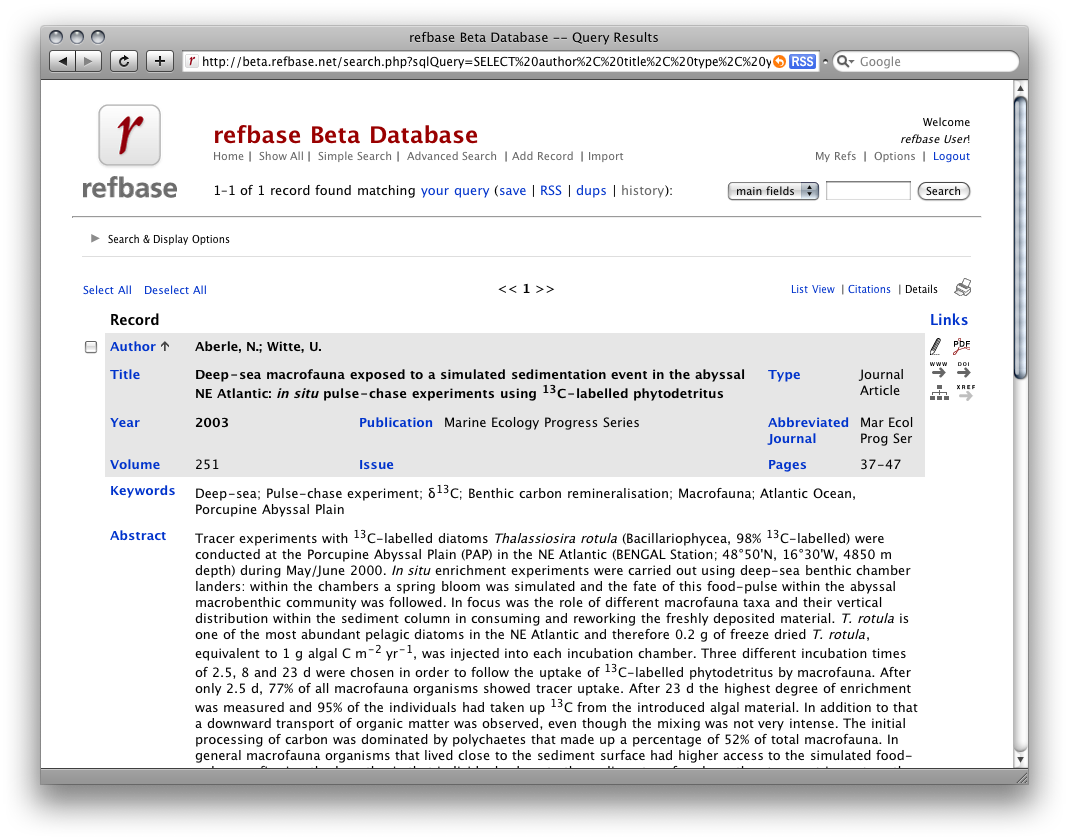Screen dimensions: 1069x840
Task: Go to previous page with << link
Action: 507,289
